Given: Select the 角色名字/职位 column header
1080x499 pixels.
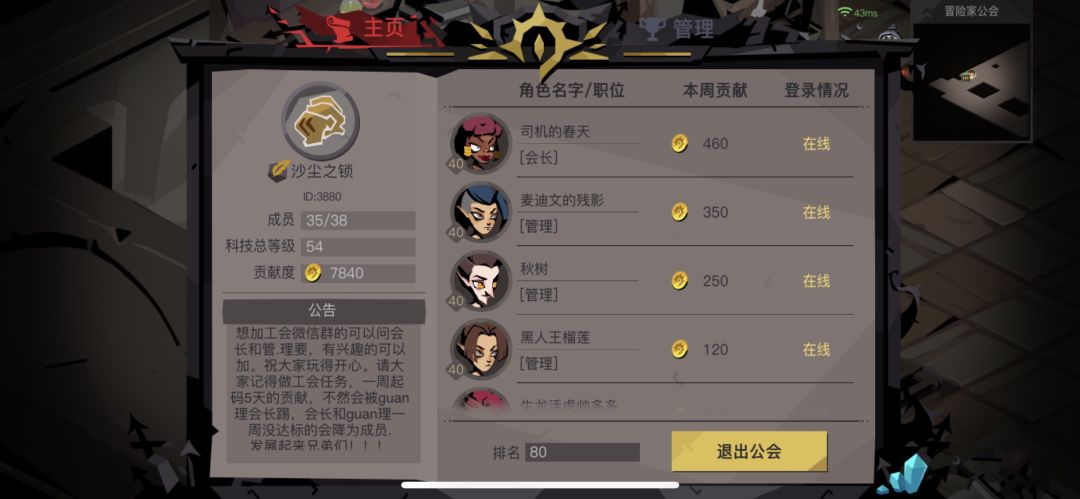Looking at the screenshot, I should tap(572, 90).
